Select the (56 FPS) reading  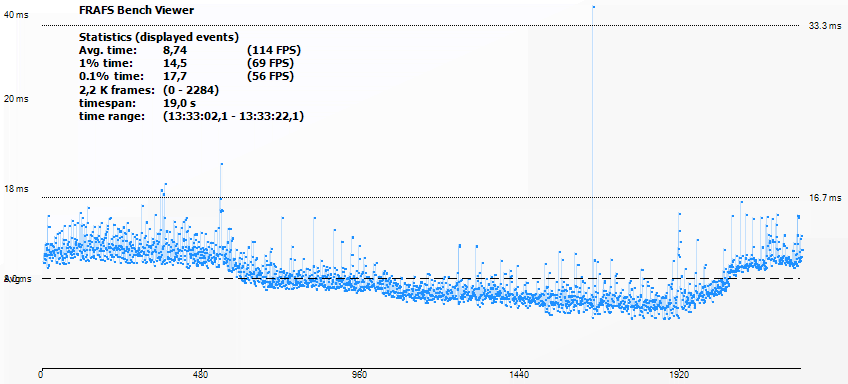(270, 76)
